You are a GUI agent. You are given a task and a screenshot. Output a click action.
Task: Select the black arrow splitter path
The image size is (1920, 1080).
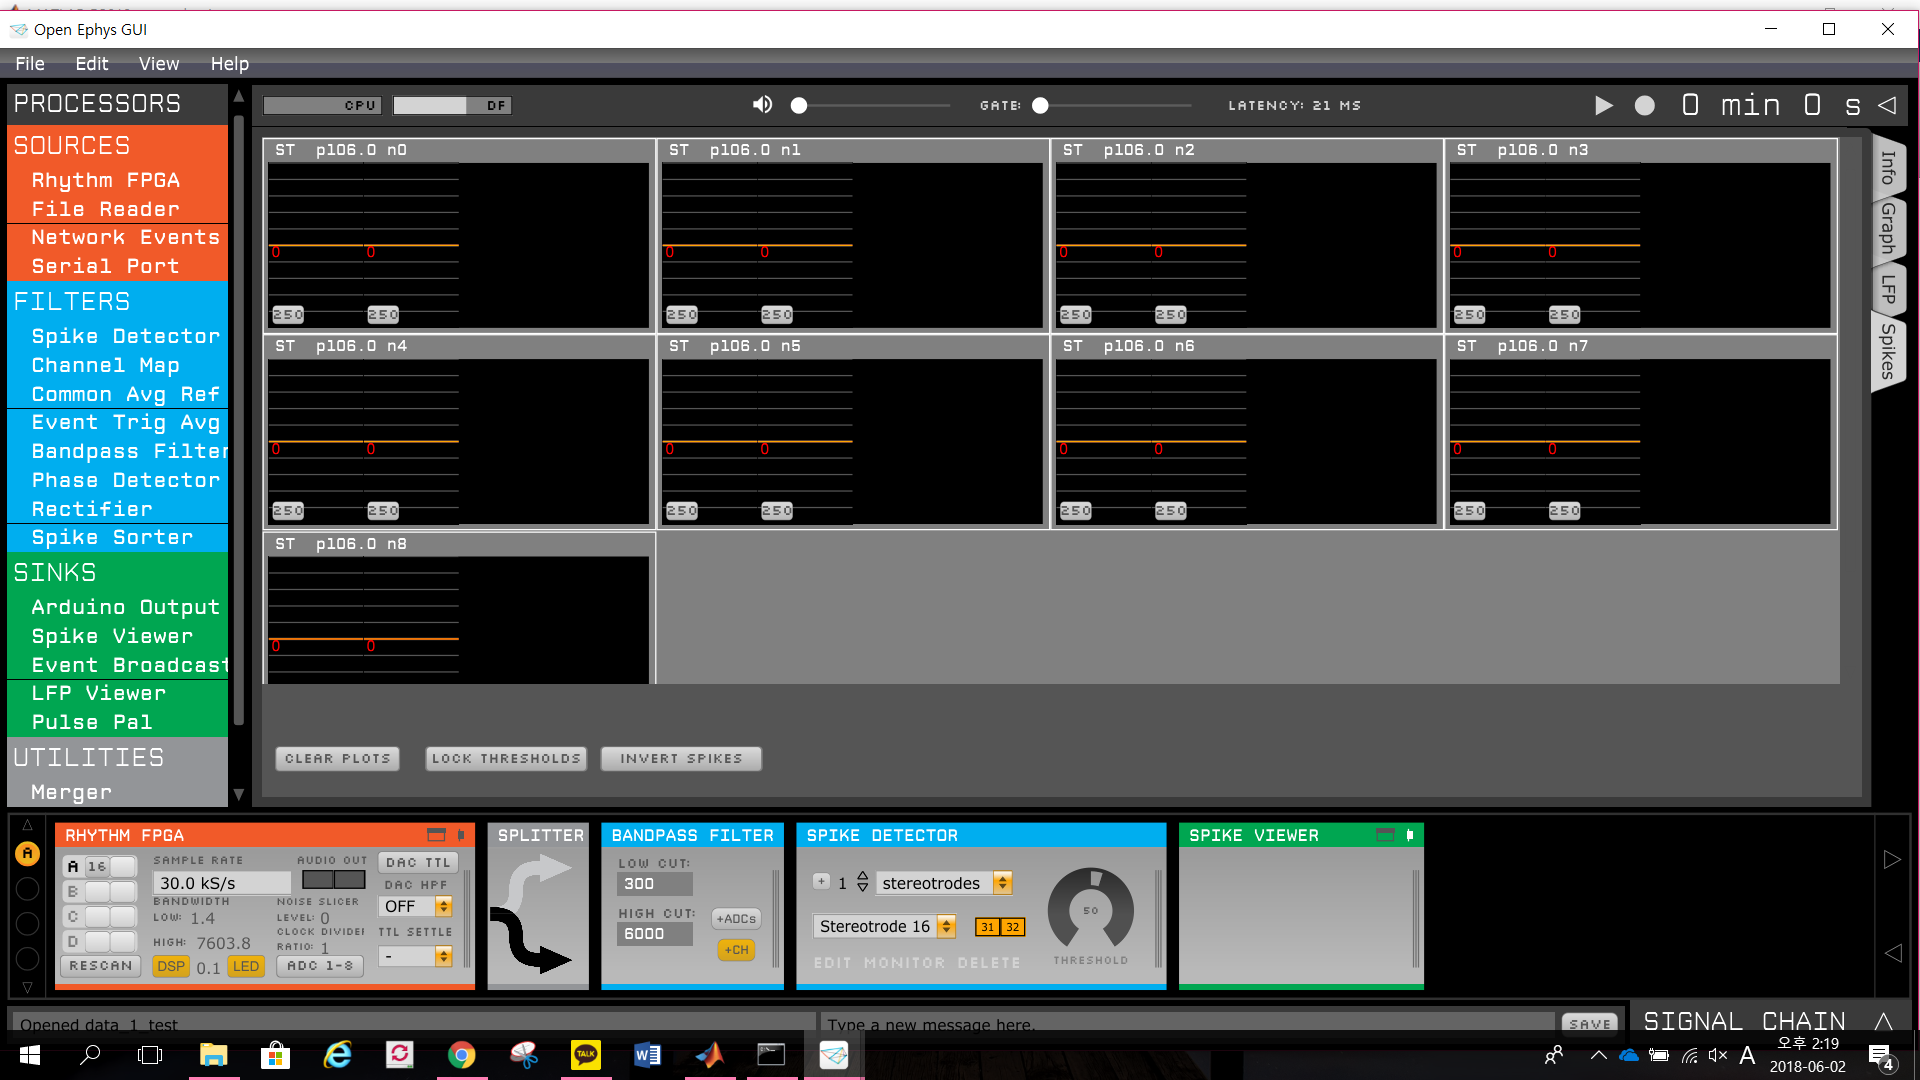tap(530, 940)
